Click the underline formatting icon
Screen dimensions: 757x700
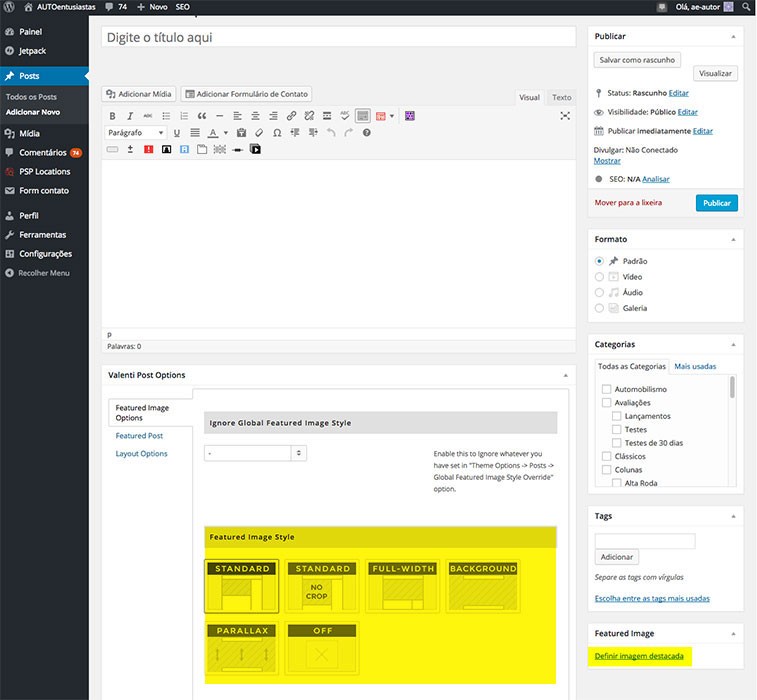point(177,133)
